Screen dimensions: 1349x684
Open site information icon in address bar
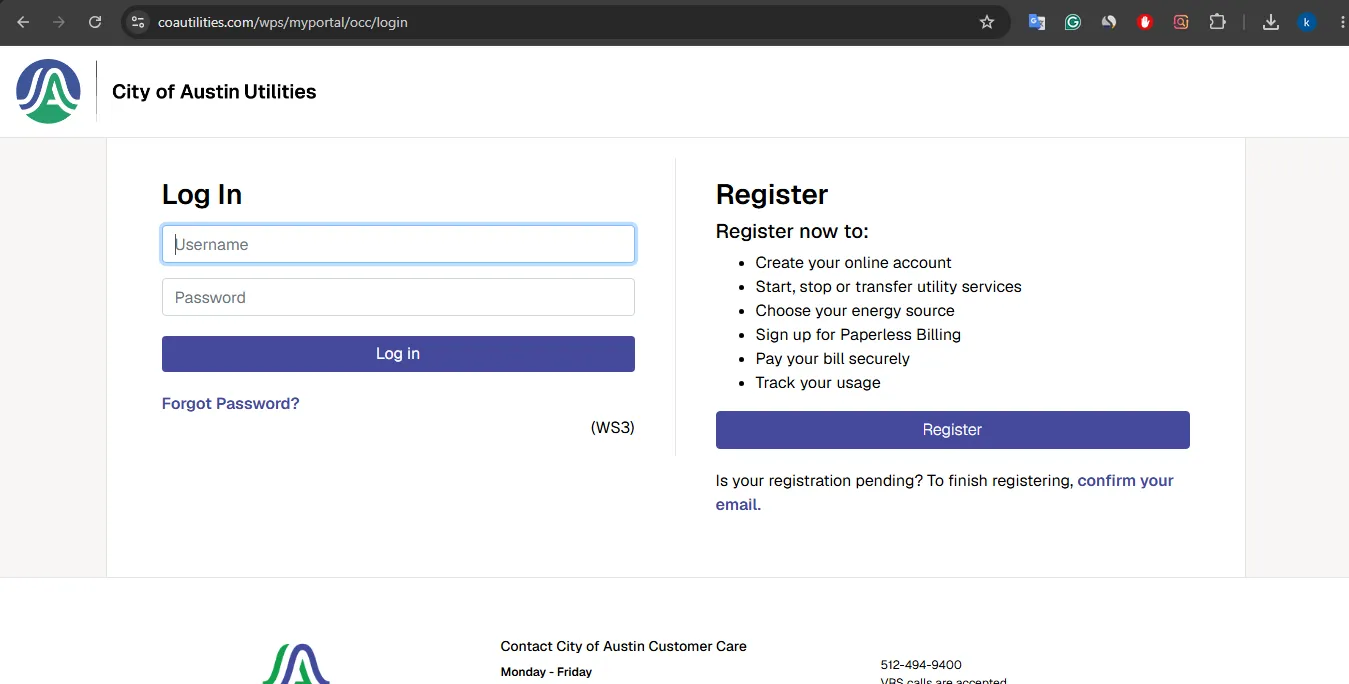(138, 22)
